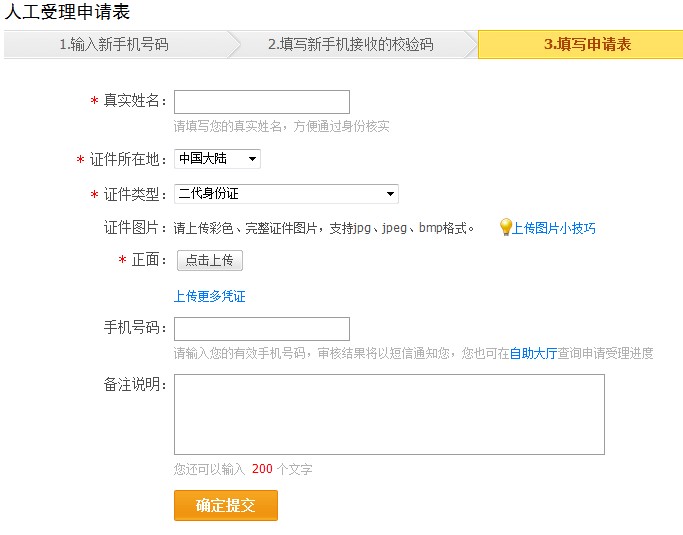Go to step 1.输入新手机号码
The image size is (683, 535).
pos(113,45)
